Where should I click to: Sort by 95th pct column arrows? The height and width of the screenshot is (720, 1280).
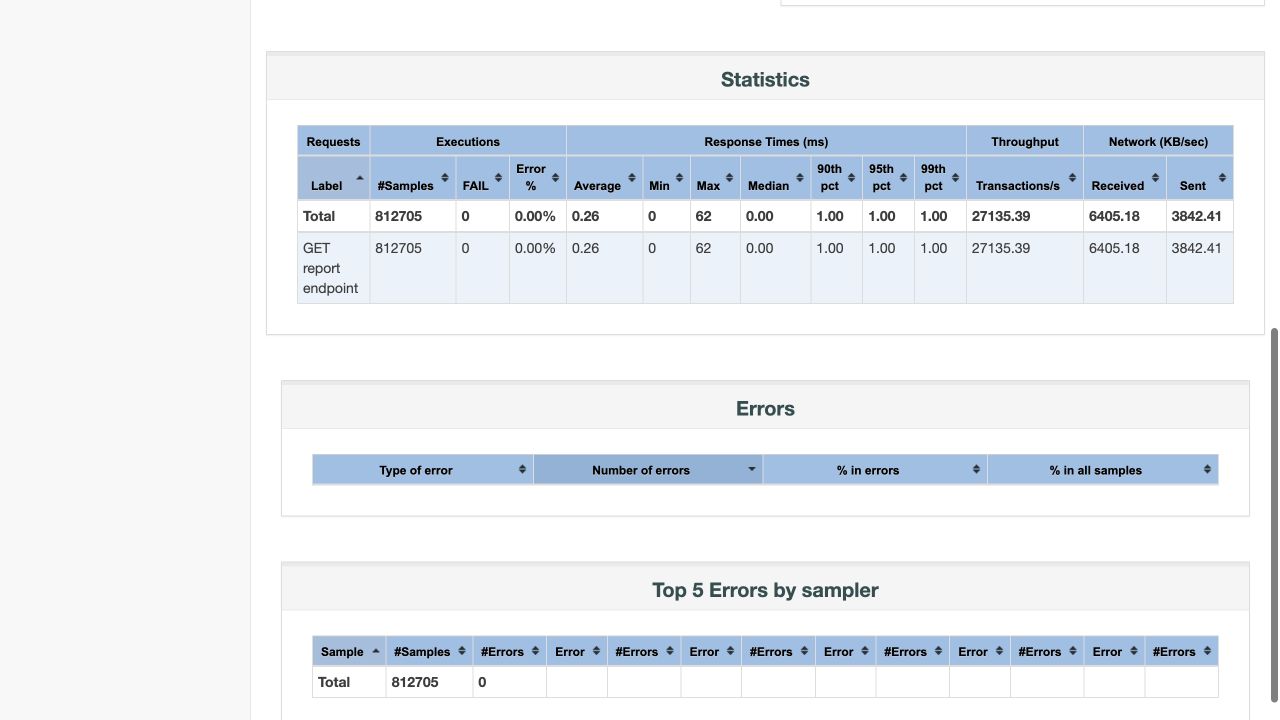pos(903,178)
